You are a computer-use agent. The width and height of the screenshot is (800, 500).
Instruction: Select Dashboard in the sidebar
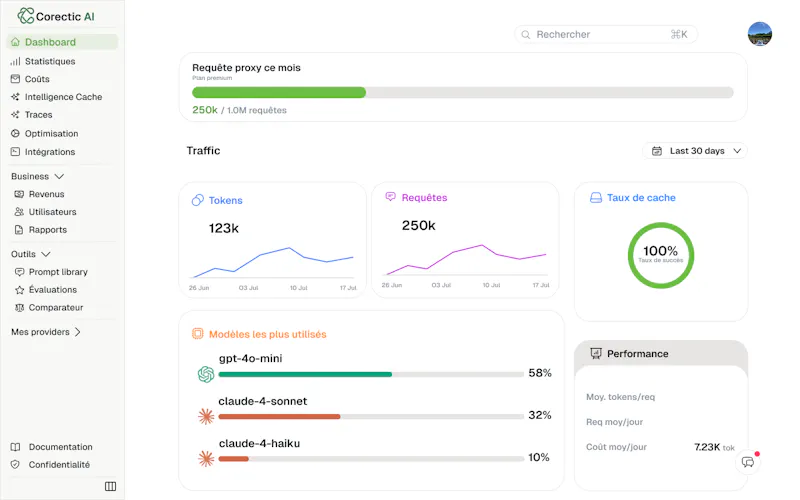click(x=62, y=42)
